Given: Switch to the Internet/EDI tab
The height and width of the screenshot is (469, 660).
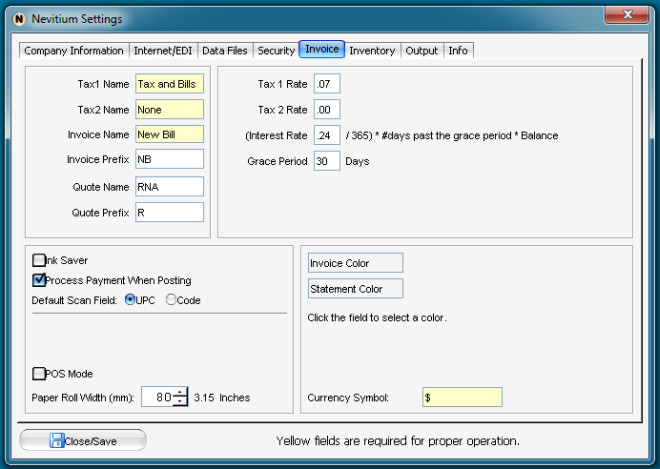Looking at the screenshot, I should 163,51.
